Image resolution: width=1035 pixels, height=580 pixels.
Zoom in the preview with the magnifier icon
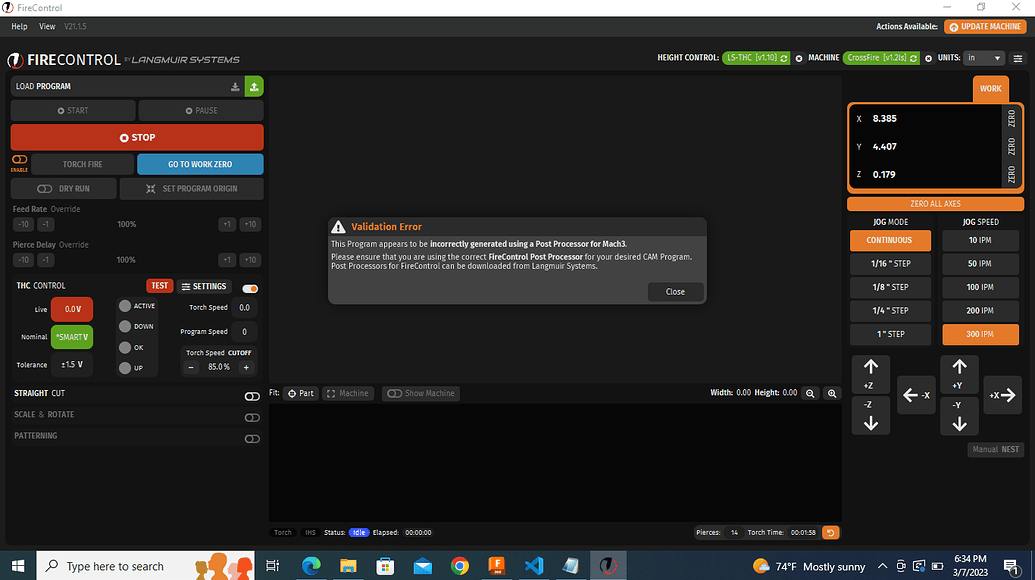tap(831, 394)
